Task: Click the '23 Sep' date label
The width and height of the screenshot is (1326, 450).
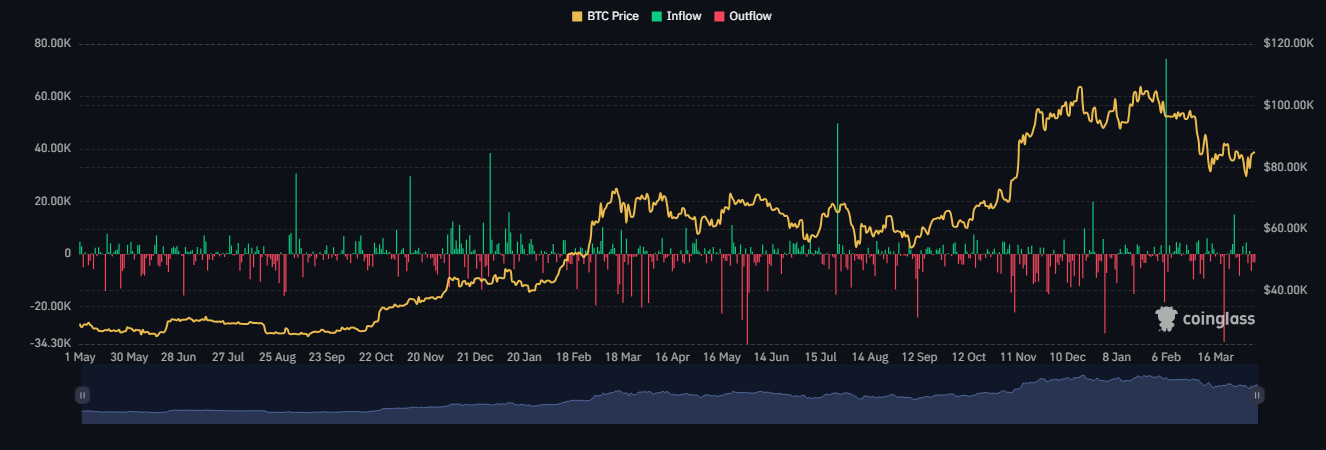Action: point(326,357)
